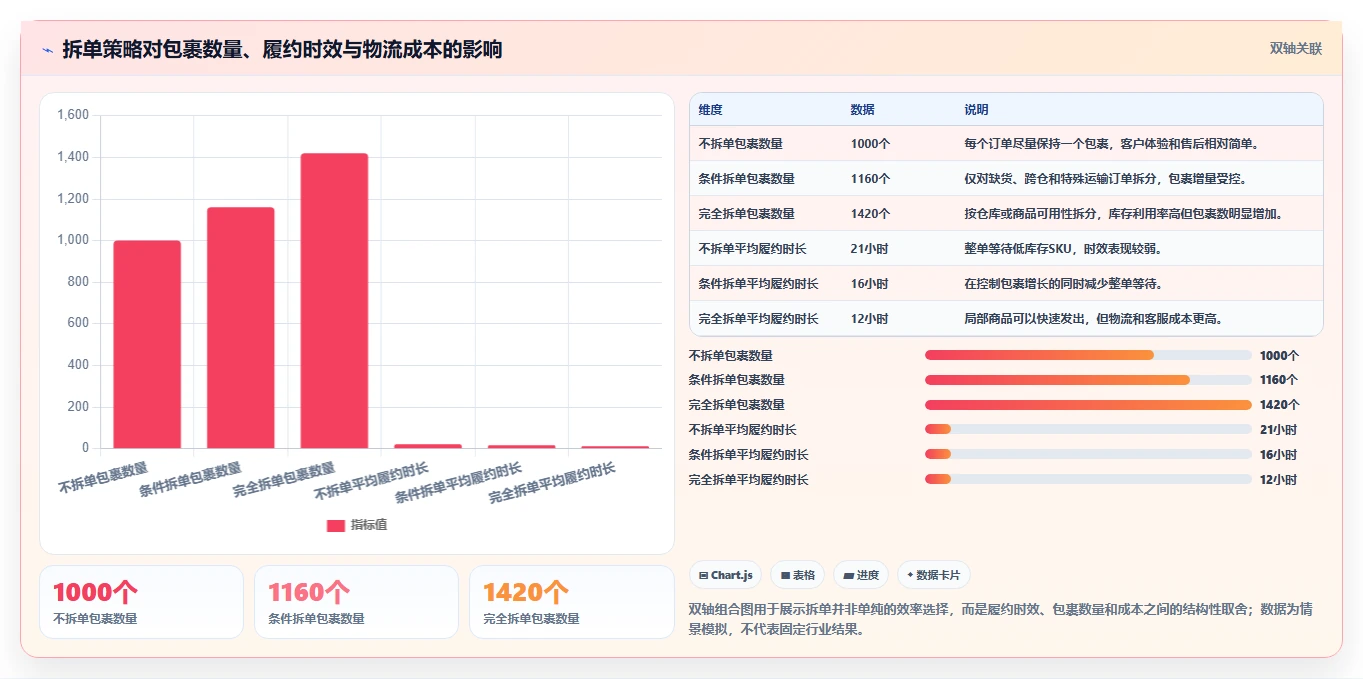Click the 不拆单平均履约时长 chart bar
The height and width of the screenshot is (679, 1363).
[x=428, y=446]
